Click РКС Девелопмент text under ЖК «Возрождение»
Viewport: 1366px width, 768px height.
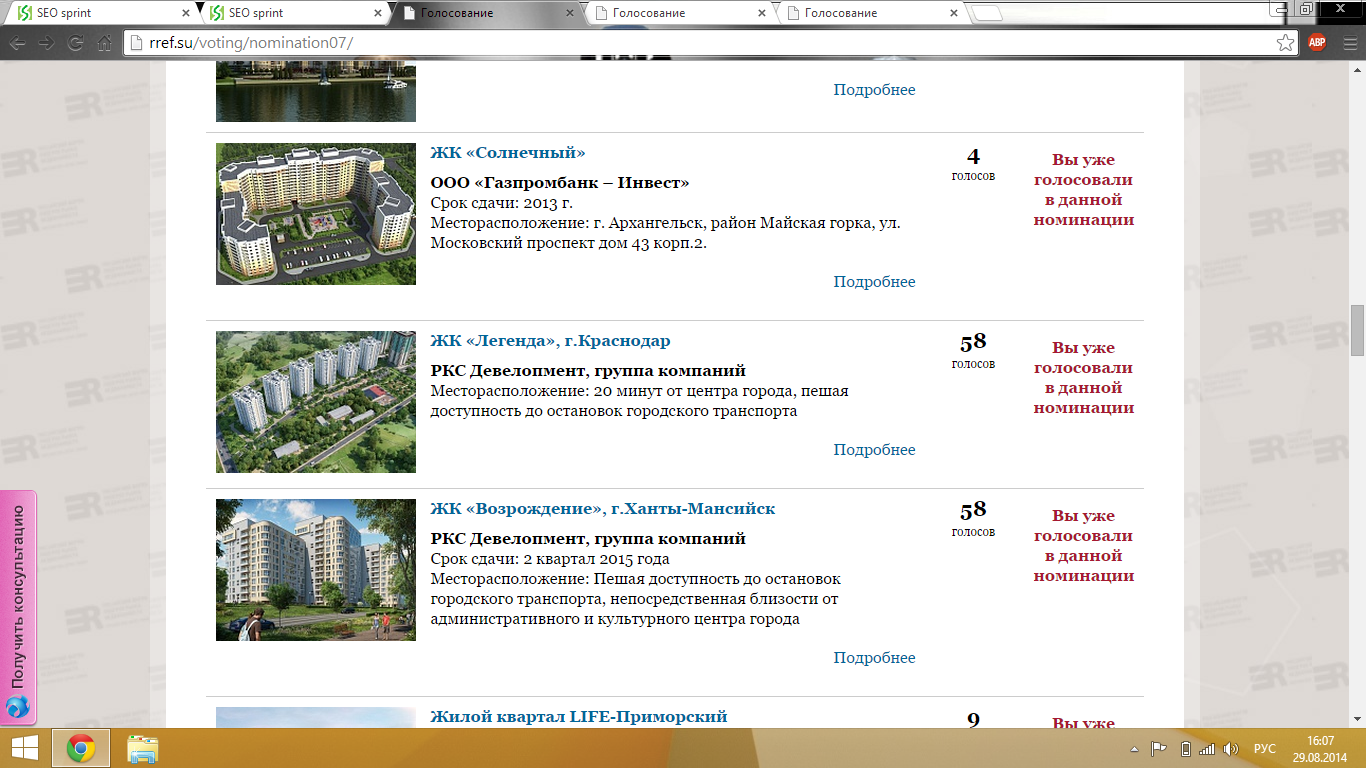coord(588,539)
